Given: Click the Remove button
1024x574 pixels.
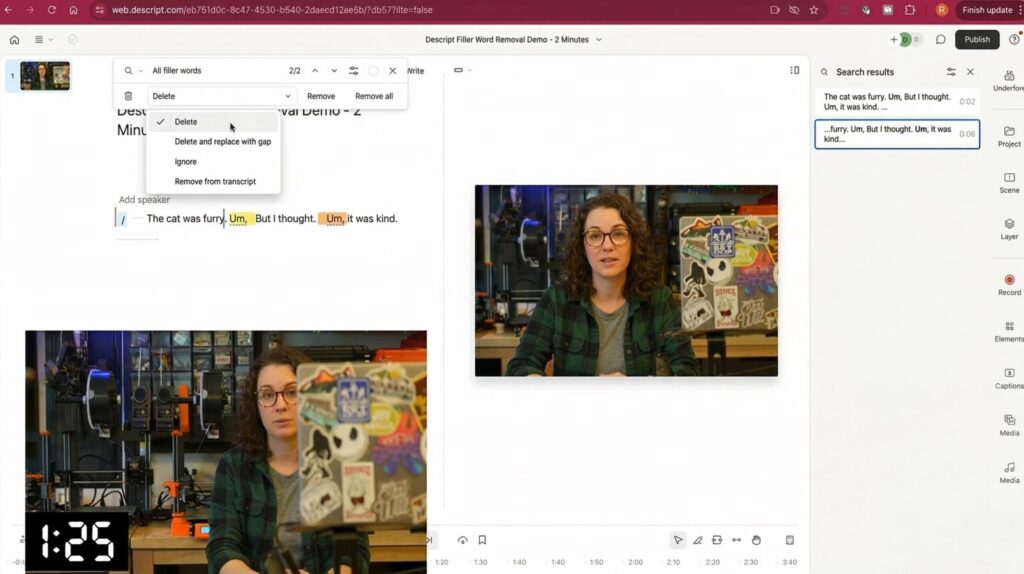Looking at the screenshot, I should coord(321,96).
